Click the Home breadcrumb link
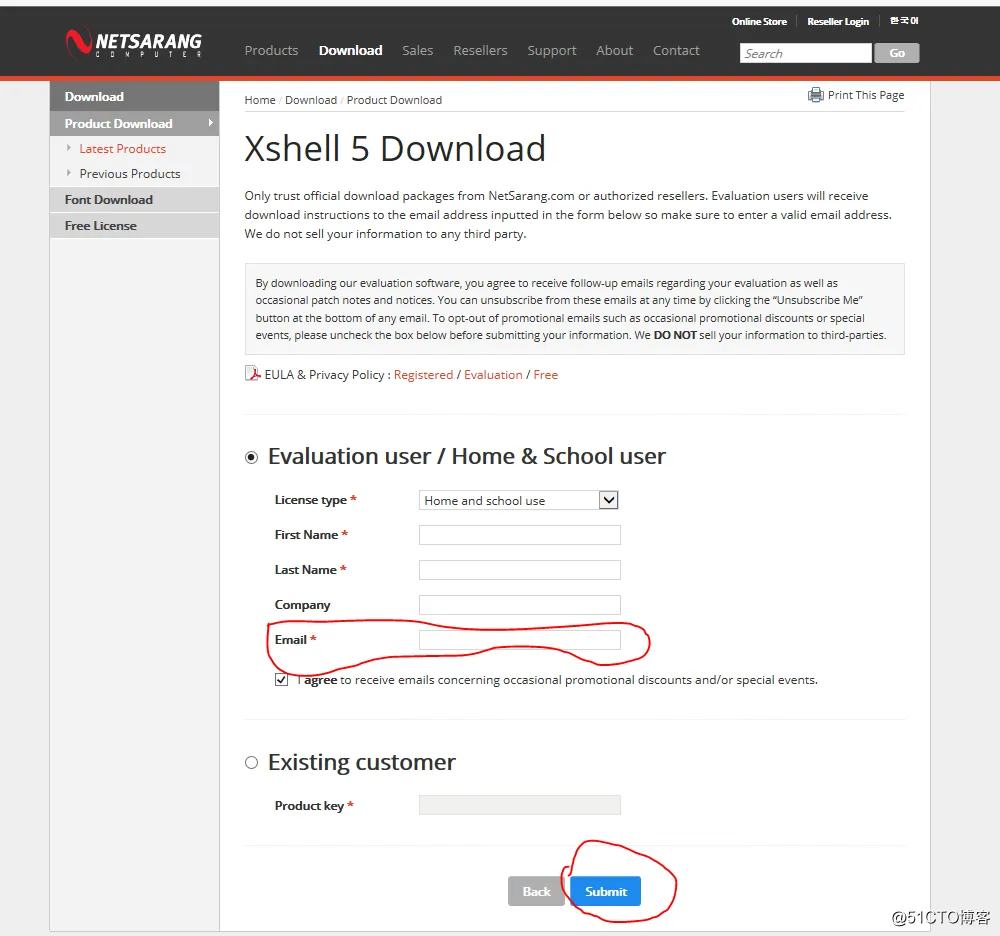The height and width of the screenshot is (936, 1000). 260,100
